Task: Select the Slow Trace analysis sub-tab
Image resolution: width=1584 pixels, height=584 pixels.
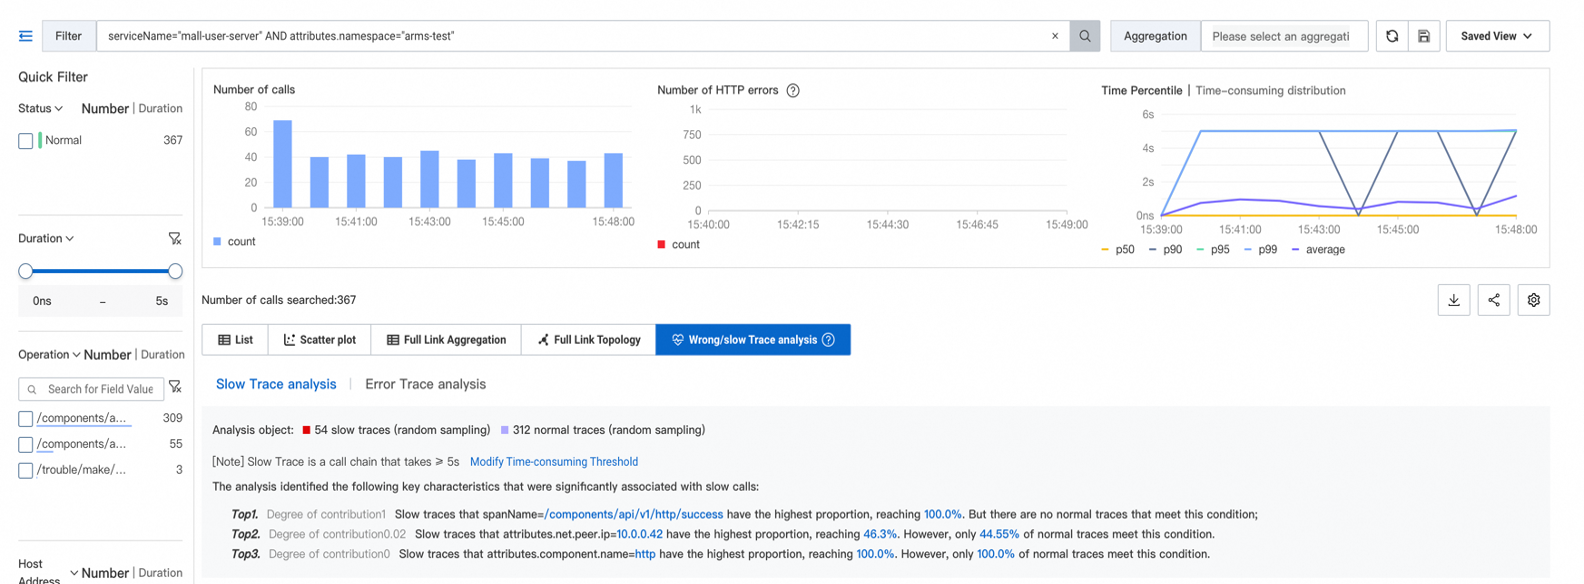Action: (276, 384)
